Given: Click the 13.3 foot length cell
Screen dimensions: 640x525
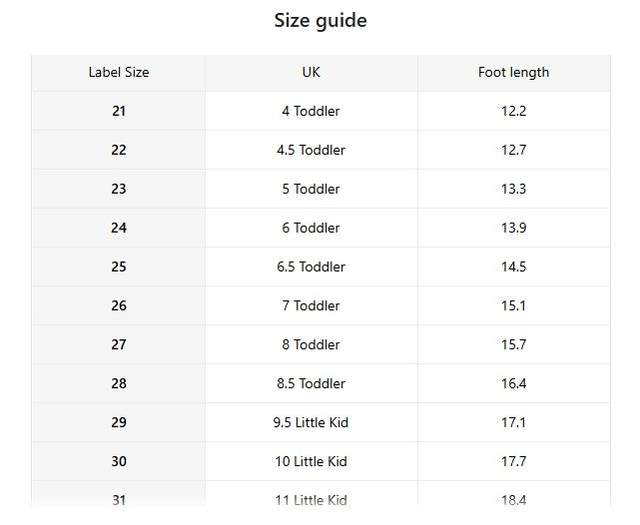Looking at the screenshot, I should click(x=513, y=189).
